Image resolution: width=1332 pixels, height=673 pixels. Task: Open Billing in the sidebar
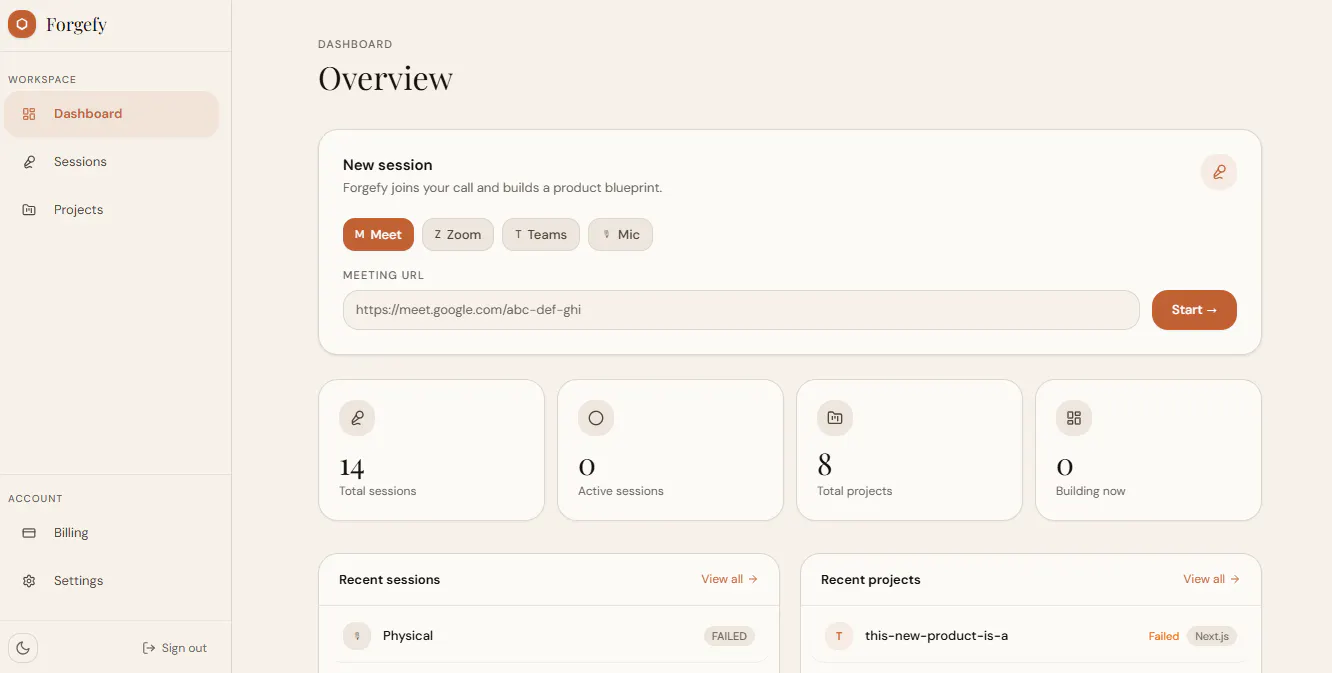point(111,533)
